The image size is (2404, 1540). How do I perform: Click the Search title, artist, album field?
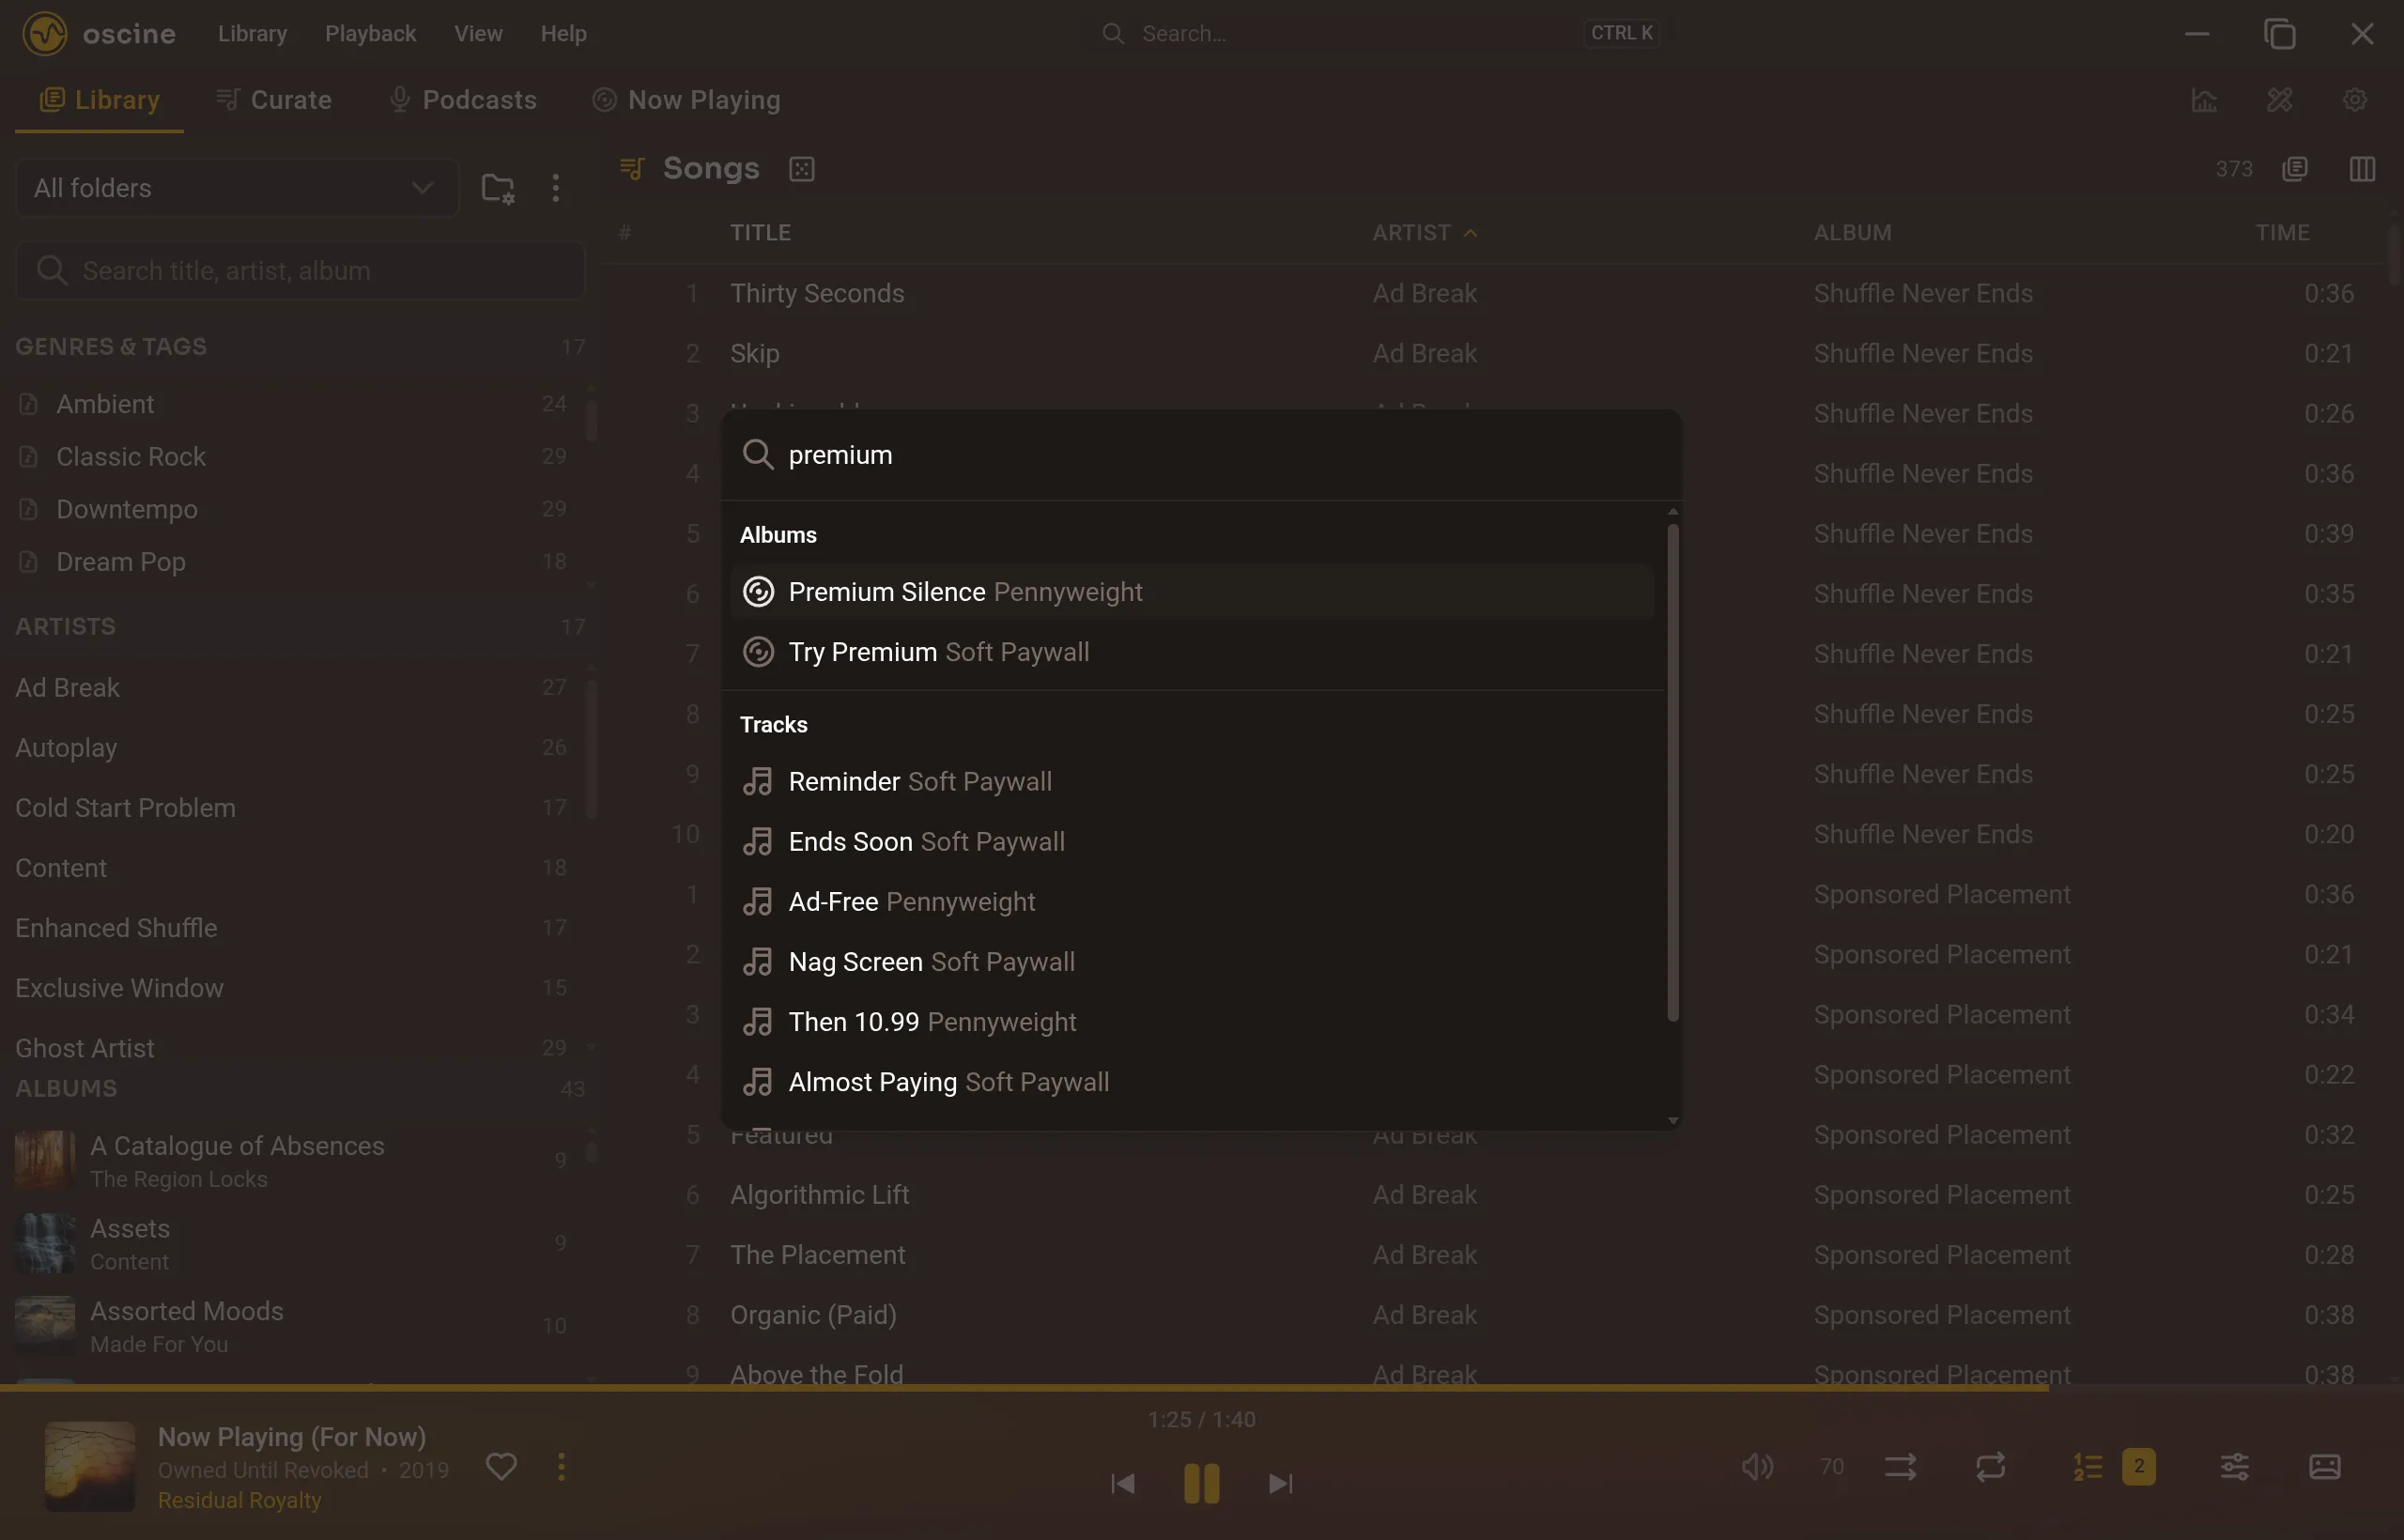point(300,271)
